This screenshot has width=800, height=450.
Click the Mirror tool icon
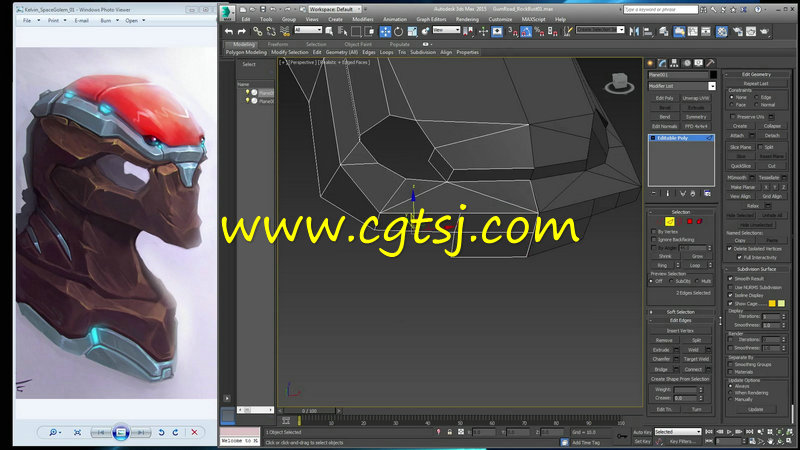coord(634,32)
